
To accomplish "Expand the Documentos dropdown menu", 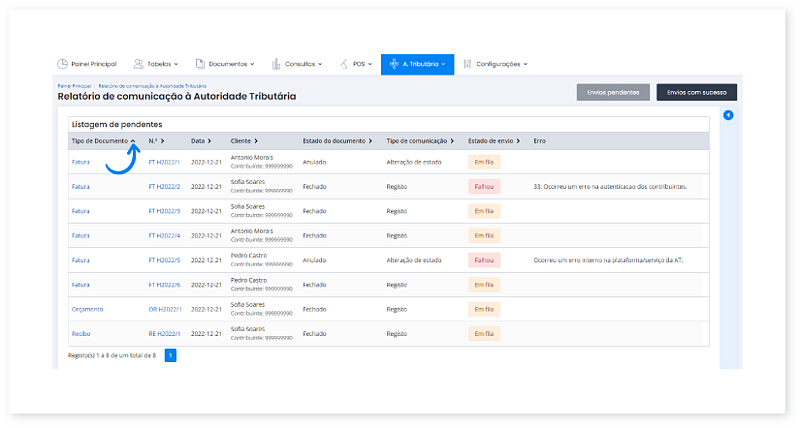I will [x=225, y=64].
